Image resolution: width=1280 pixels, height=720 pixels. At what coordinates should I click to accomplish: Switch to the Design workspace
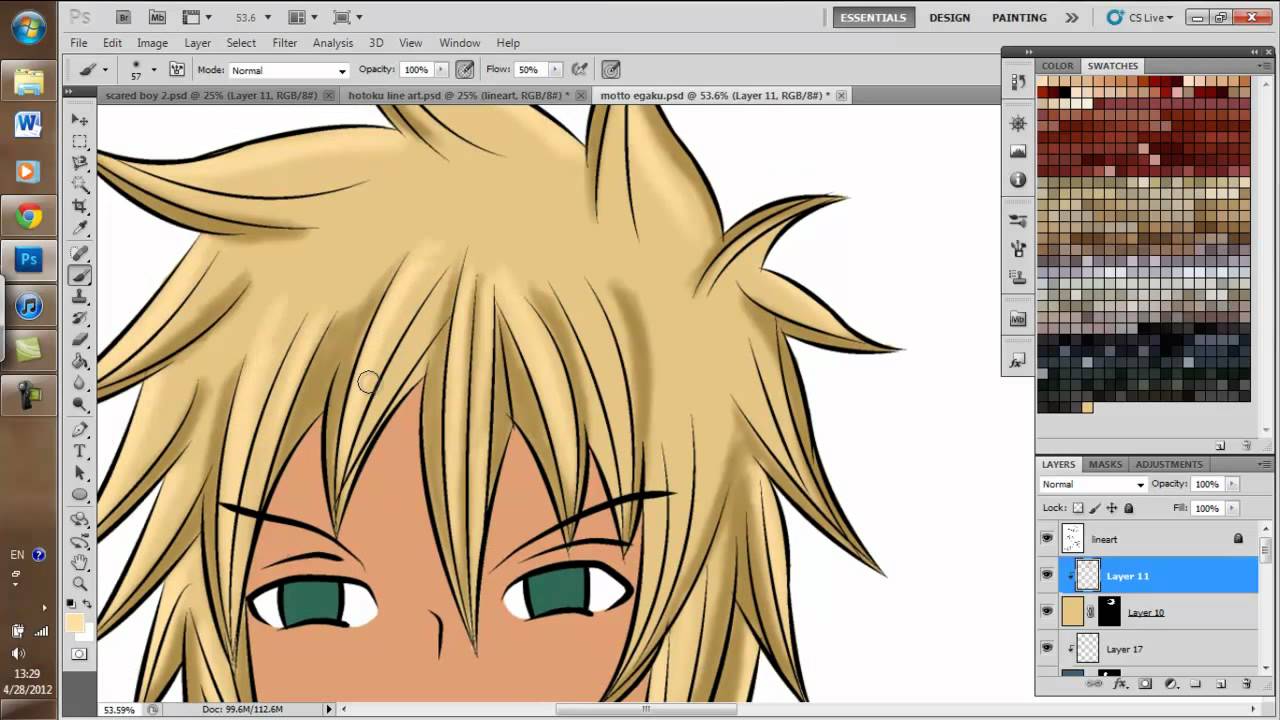coord(949,18)
